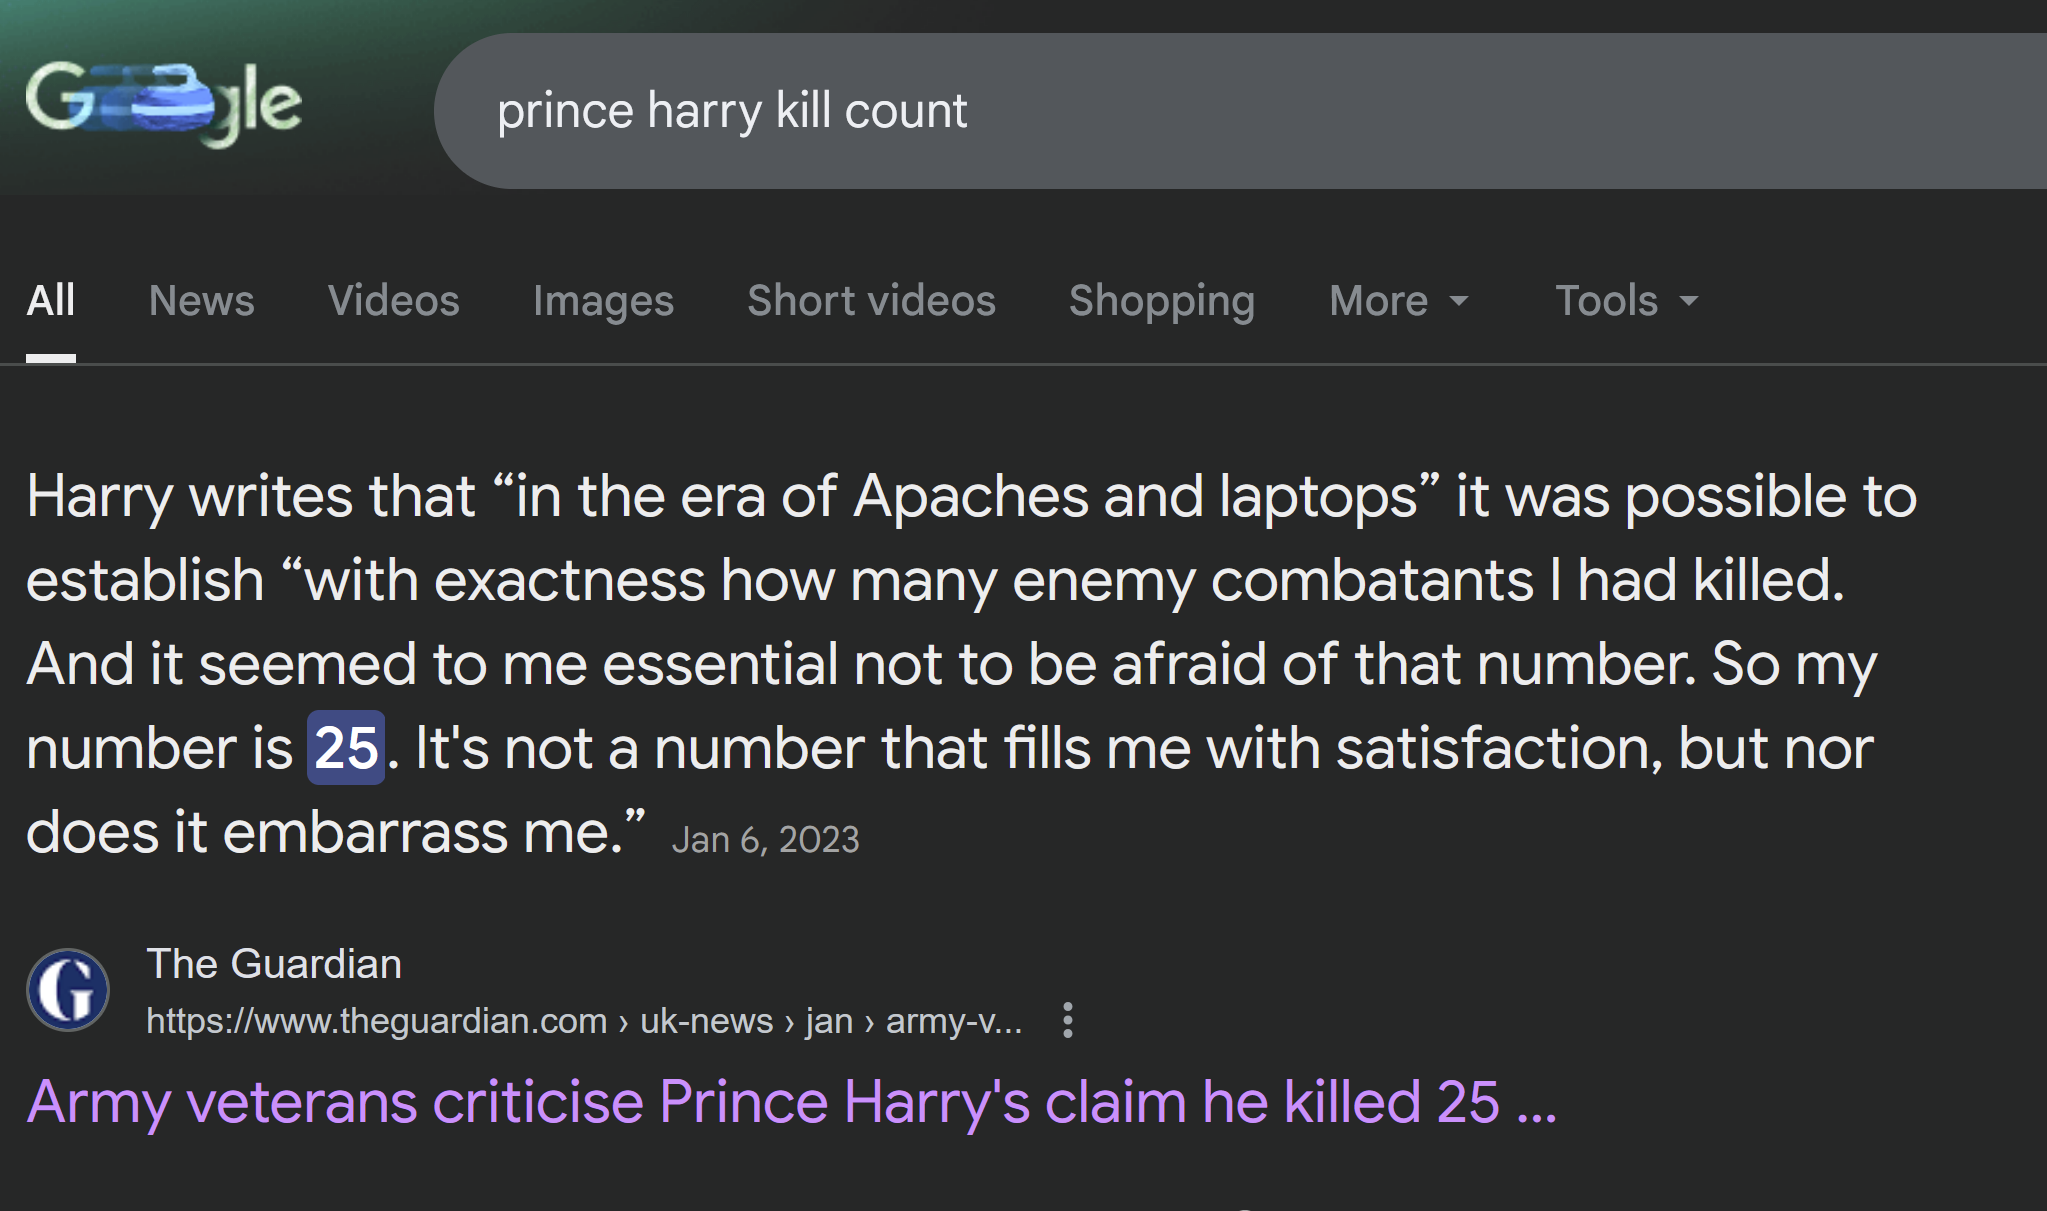Click the Google doodle logo
This screenshot has height=1211, width=2047.
click(x=164, y=103)
